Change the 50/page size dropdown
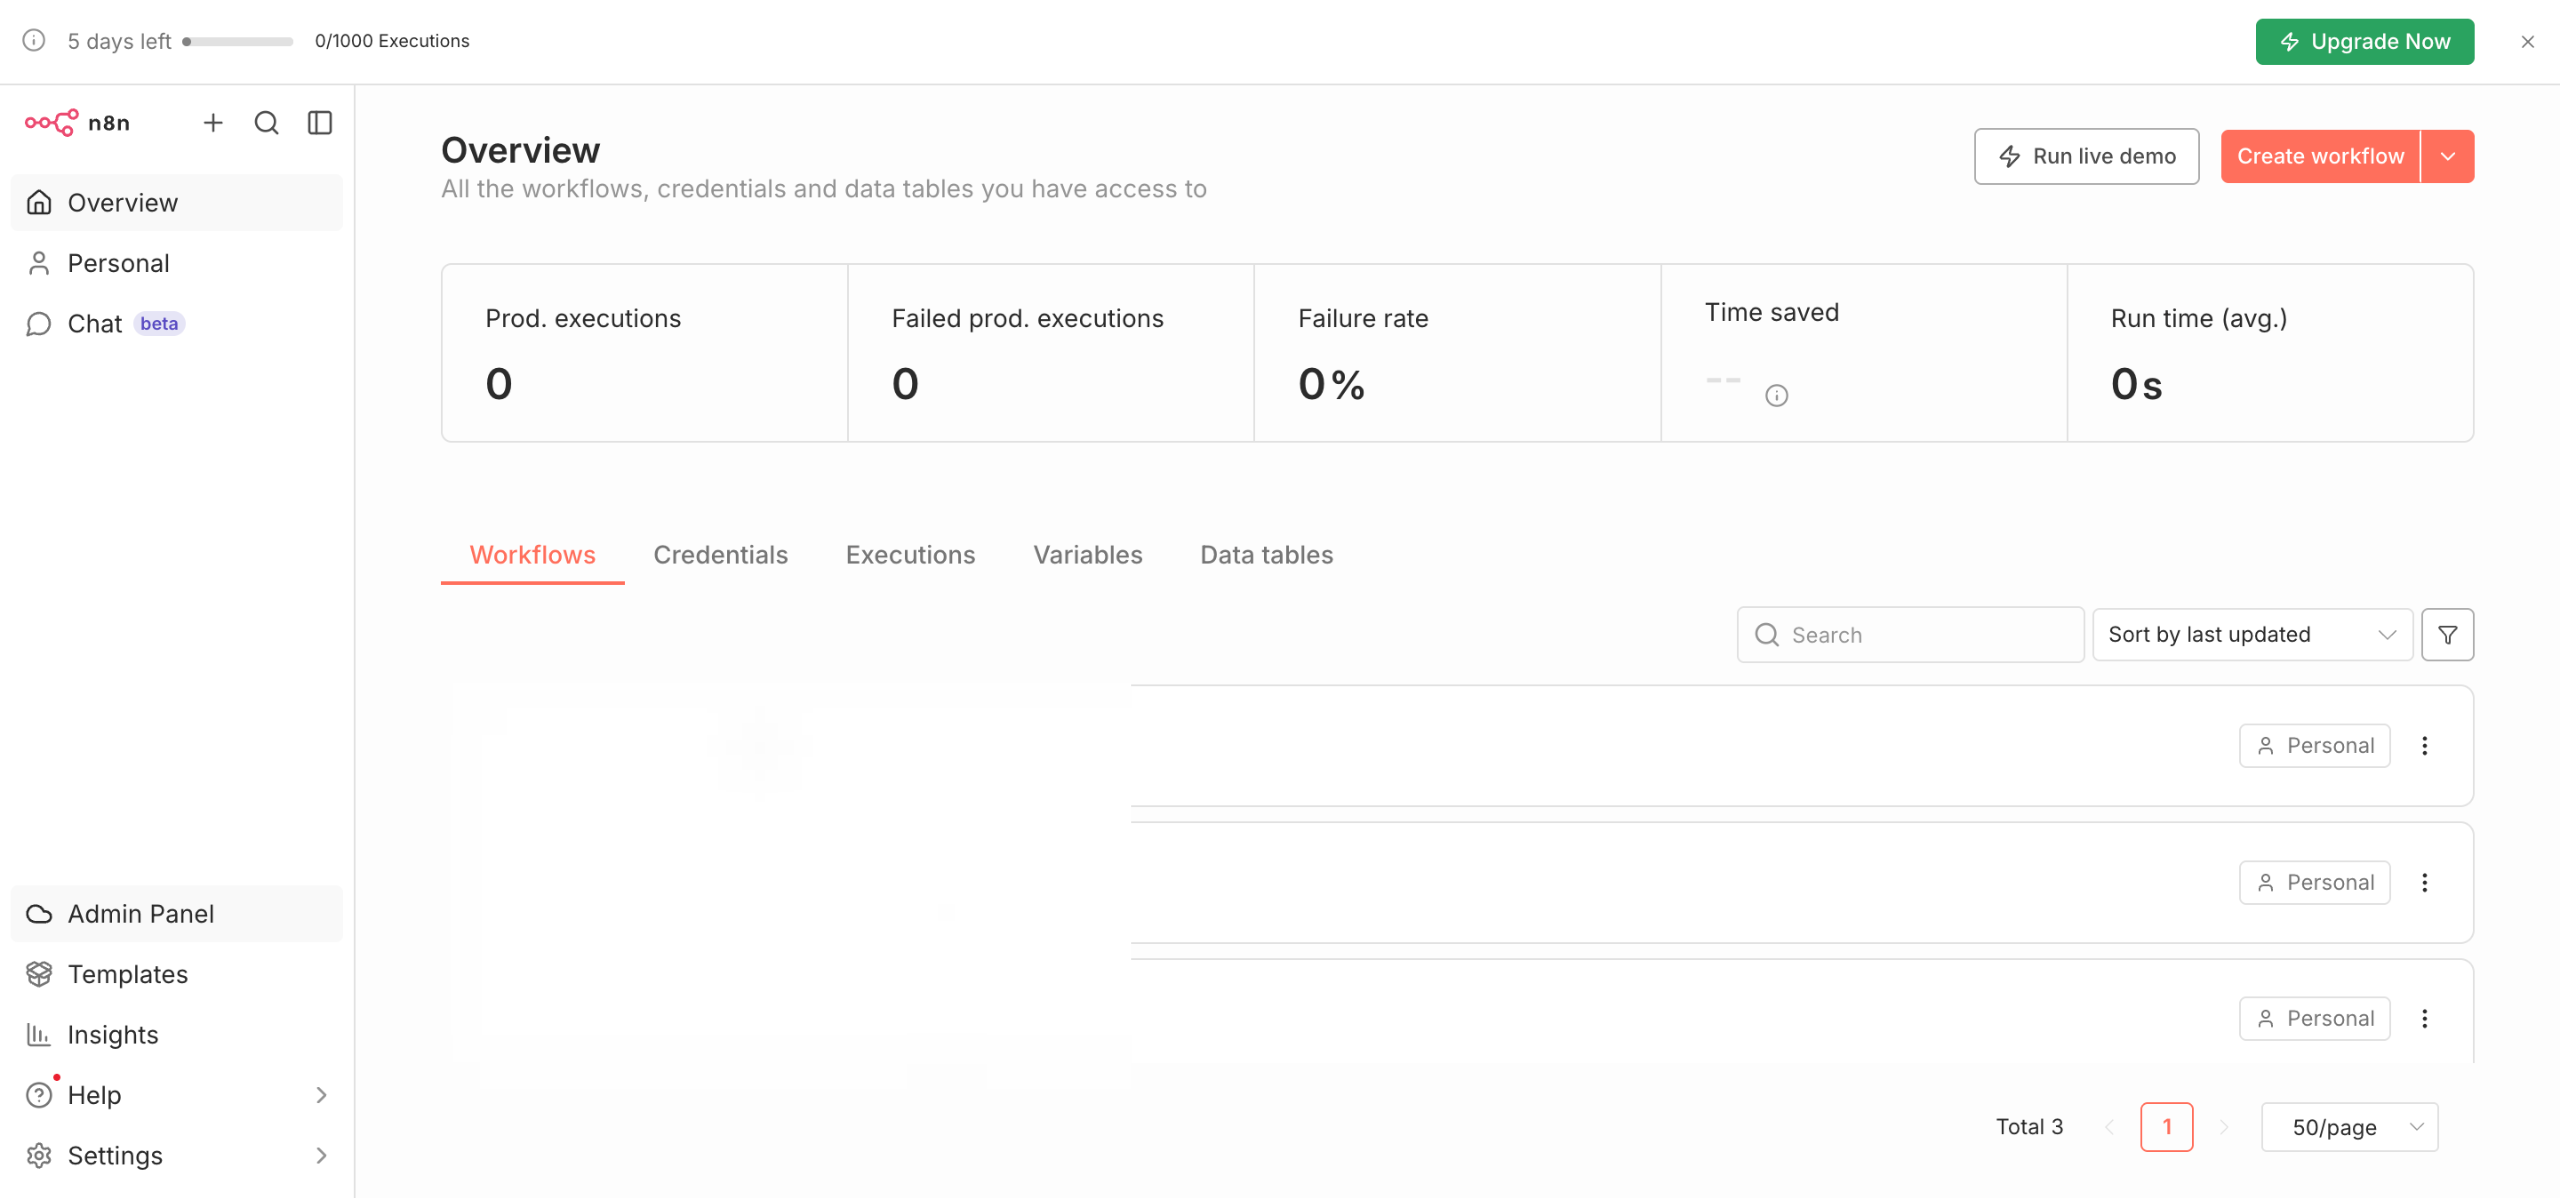Image resolution: width=2560 pixels, height=1198 pixels. 2349,1127
